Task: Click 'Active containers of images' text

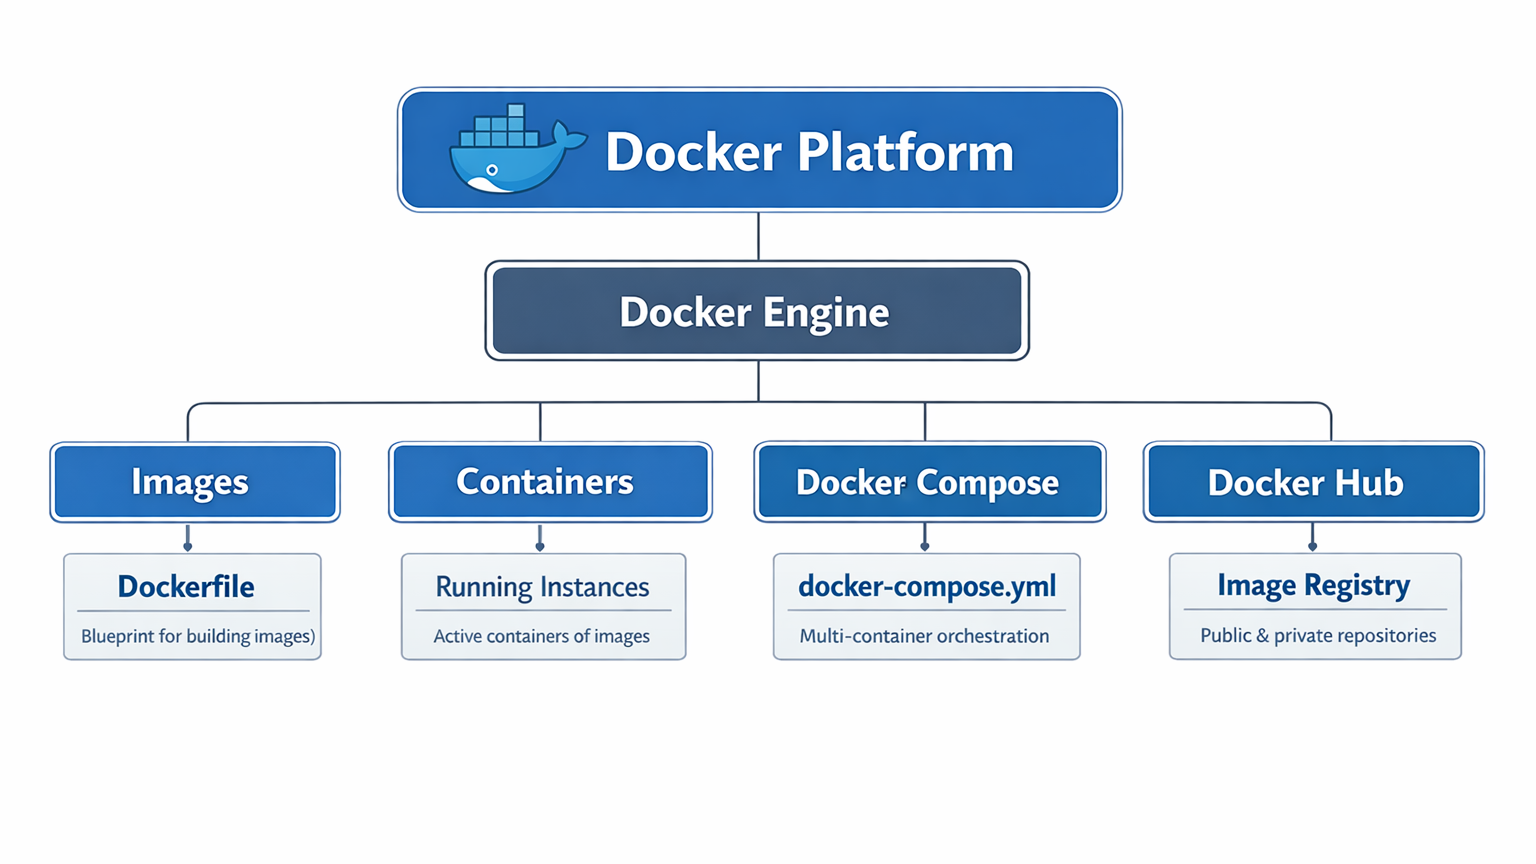Action: pos(541,636)
